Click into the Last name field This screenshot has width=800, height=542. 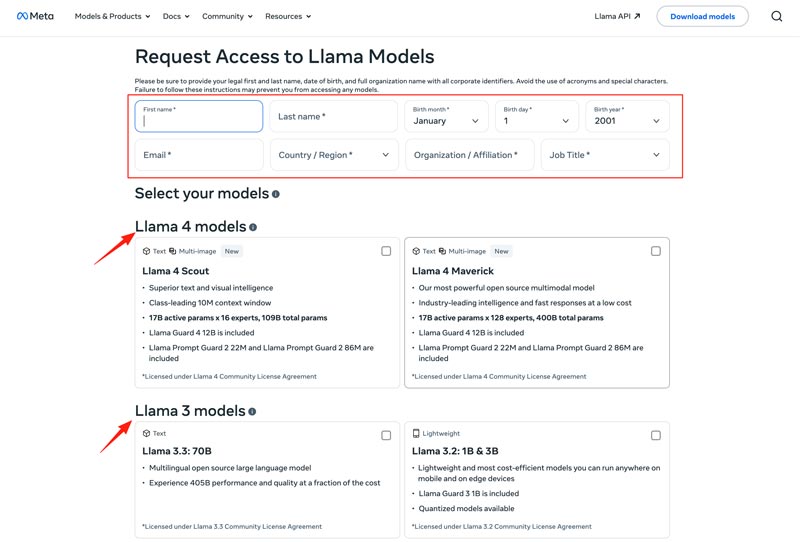(334, 116)
